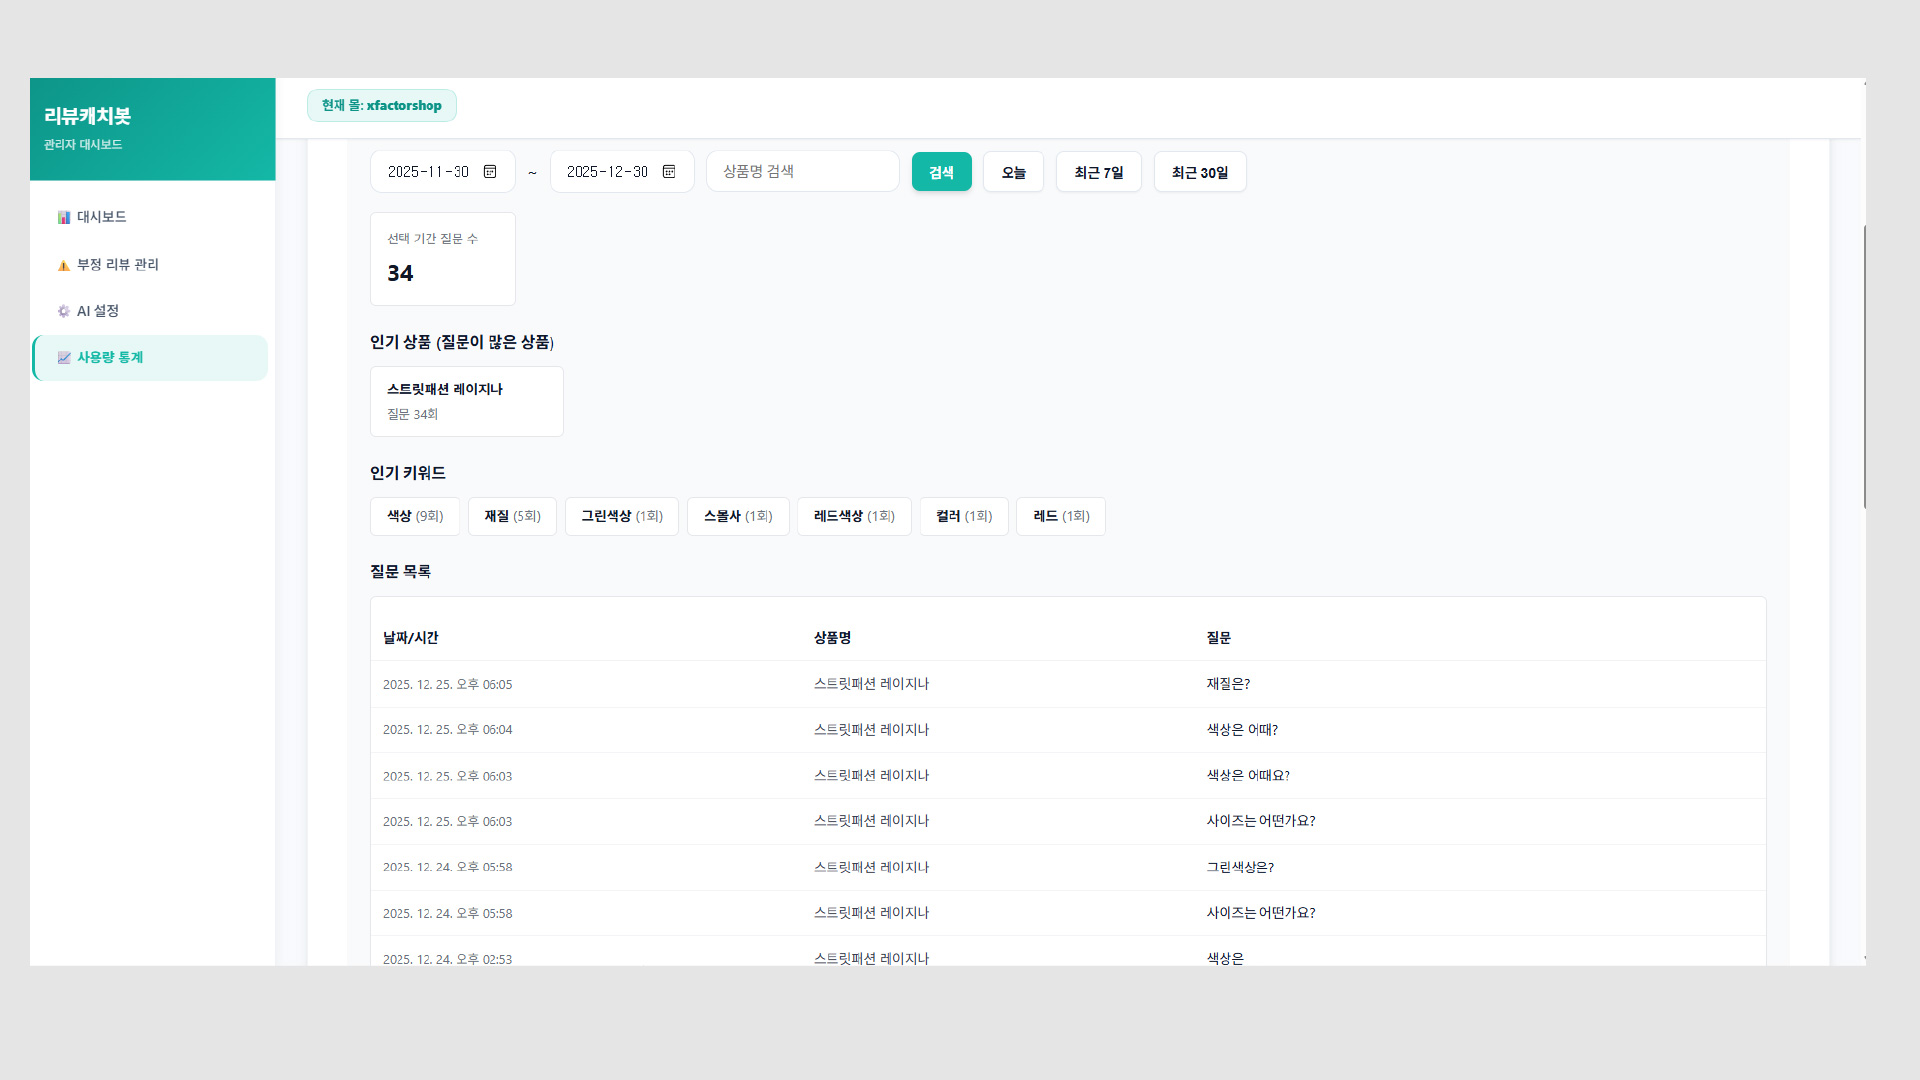Filter by 오늘 button
Image resolution: width=1920 pixels, height=1080 pixels.
[1013, 172]
